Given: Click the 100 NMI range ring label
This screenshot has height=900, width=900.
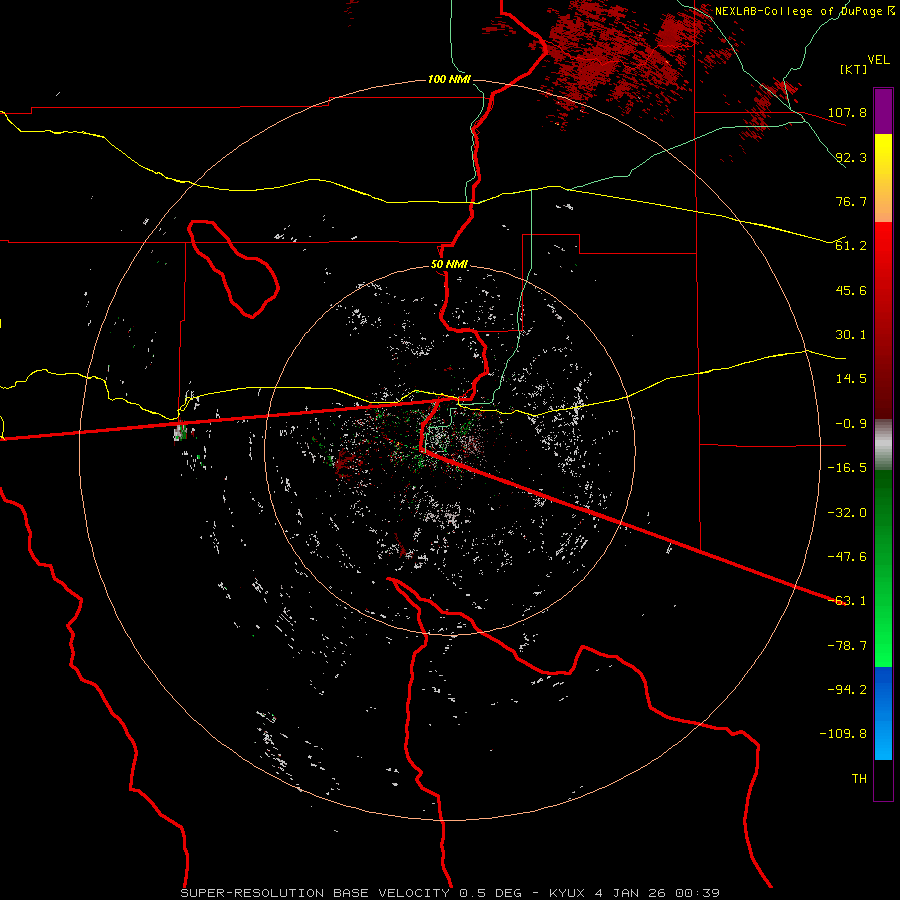Looking at the screenshot, I should pyautogui.click(x=449, y=79).
